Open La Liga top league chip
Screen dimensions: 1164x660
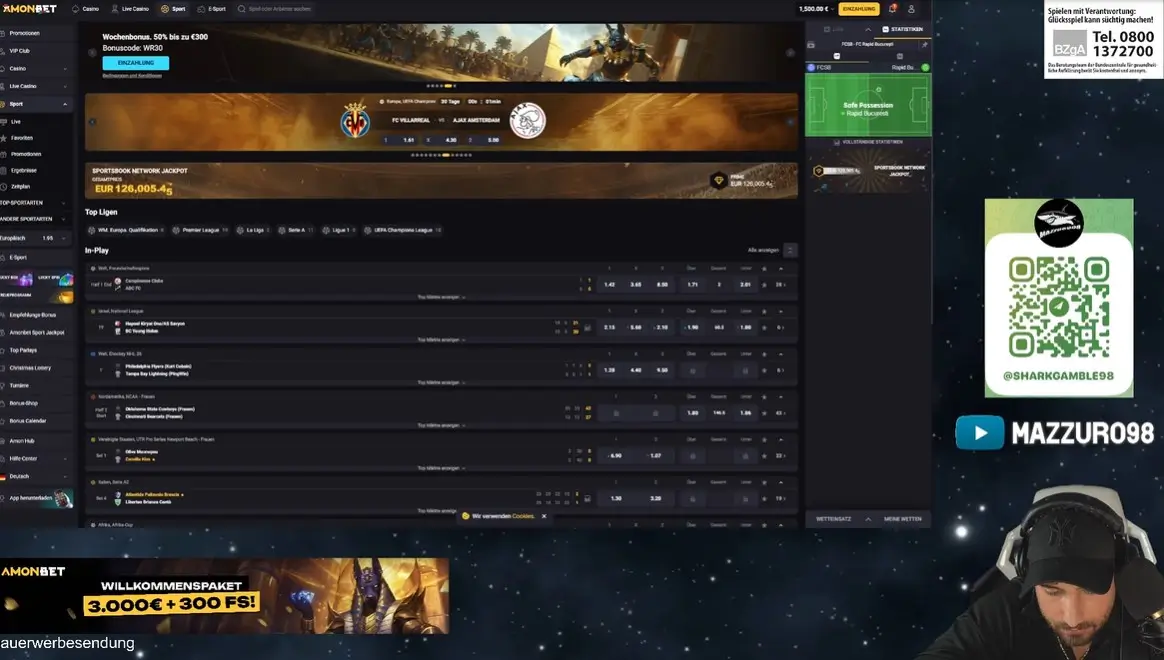[x=252, y=230]
